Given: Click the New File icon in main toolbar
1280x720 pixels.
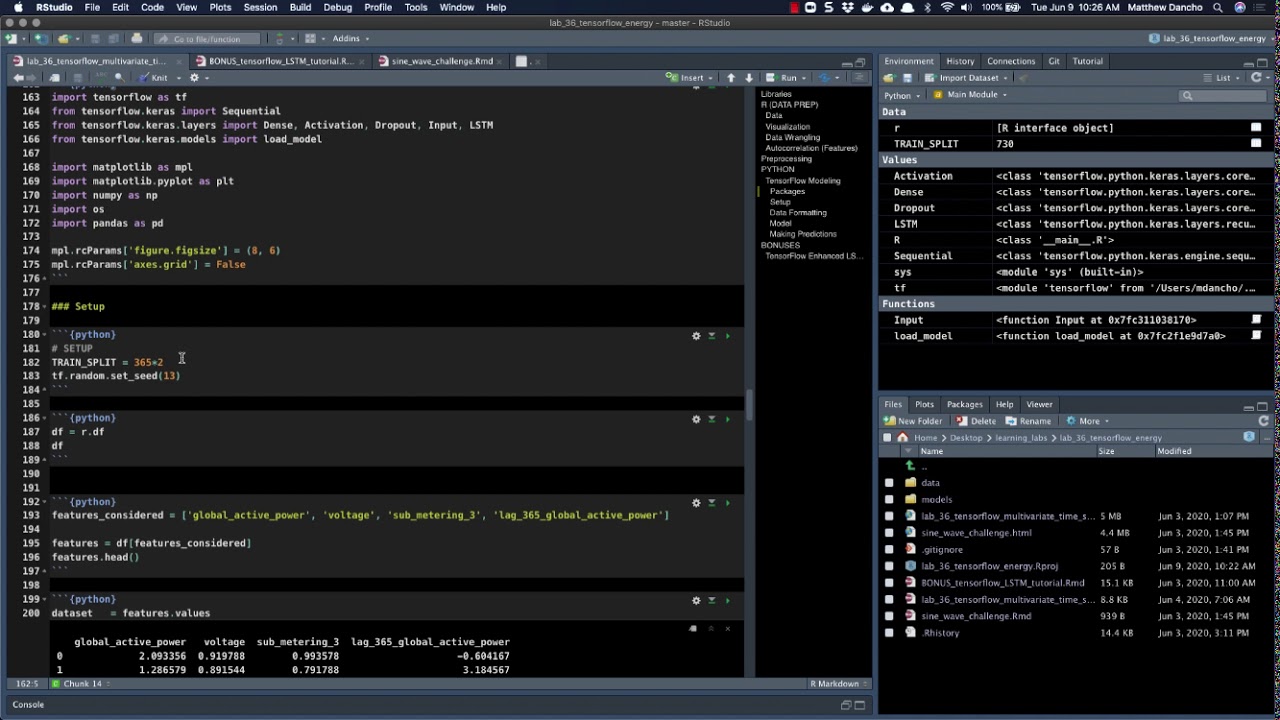Looking at the screenshot, I should [x=12, y=39].
